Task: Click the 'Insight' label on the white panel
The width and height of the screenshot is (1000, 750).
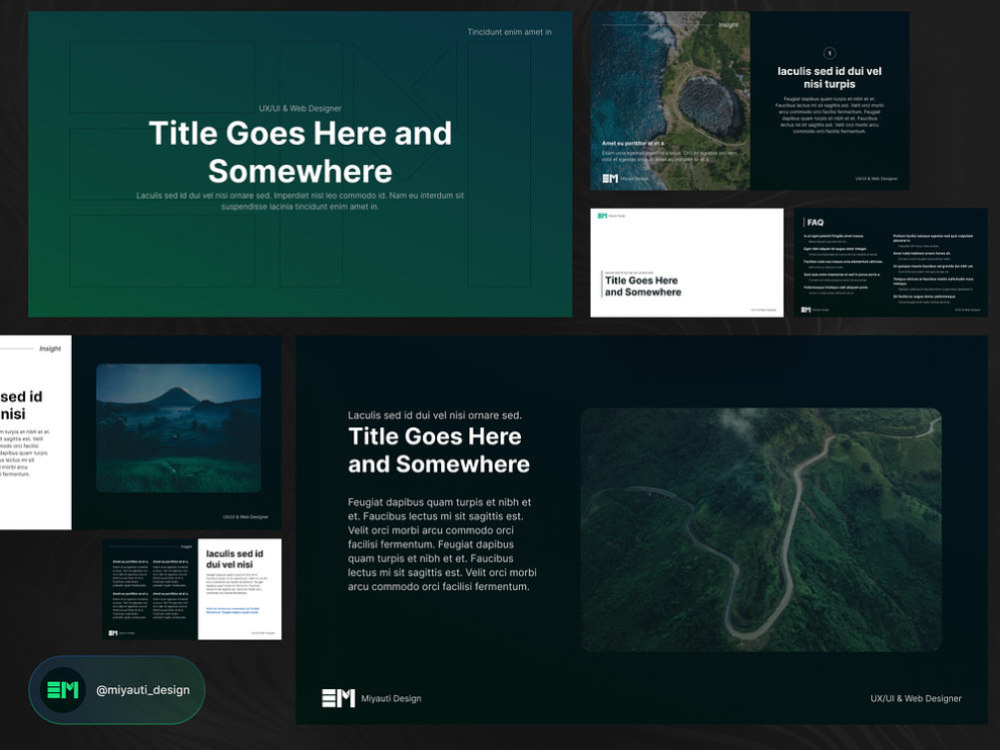Action: click(x=50, y=349)
